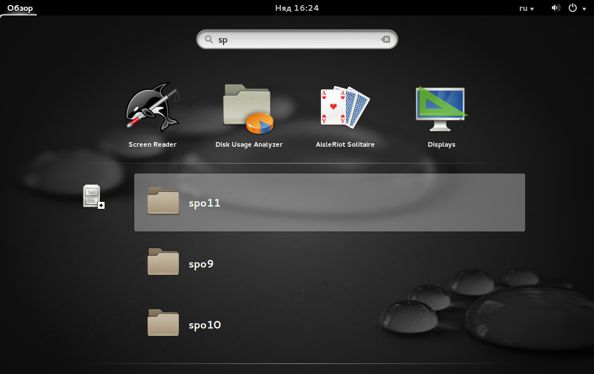594x374 pixels.
Task: Open the clock calendar menu
Action: (x=297, y=8)
